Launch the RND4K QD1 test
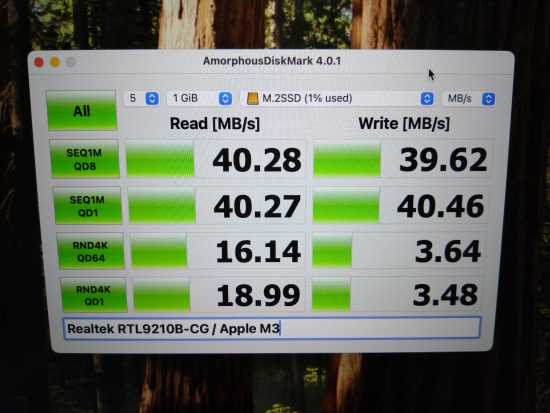The height and width of the screenshot is (413, 550). coord(94,295)
